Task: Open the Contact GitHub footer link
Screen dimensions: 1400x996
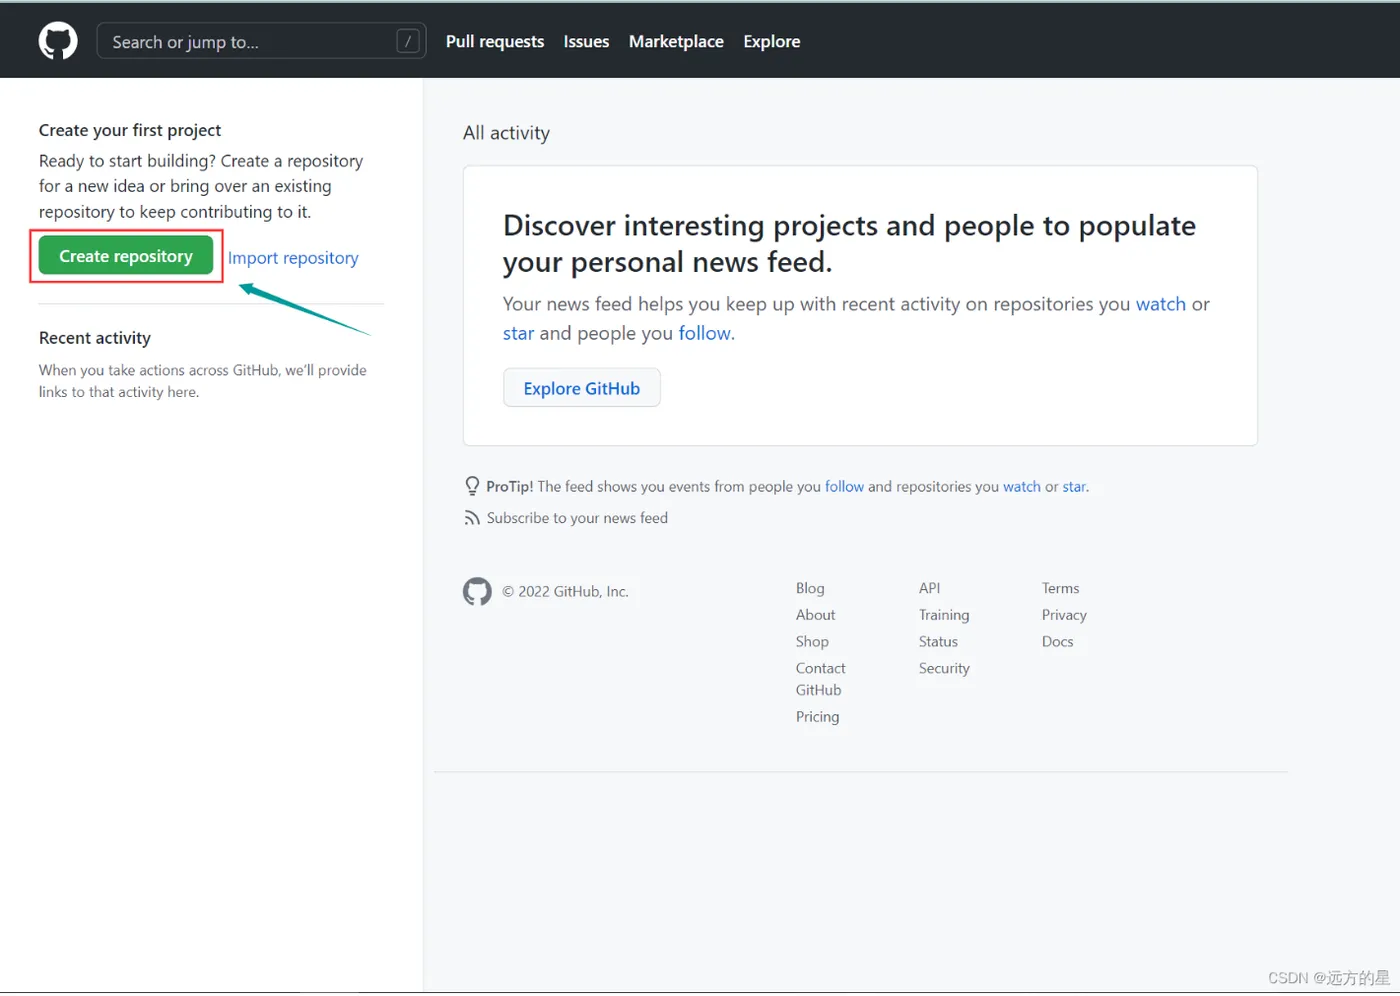Action: click(821, 679)
